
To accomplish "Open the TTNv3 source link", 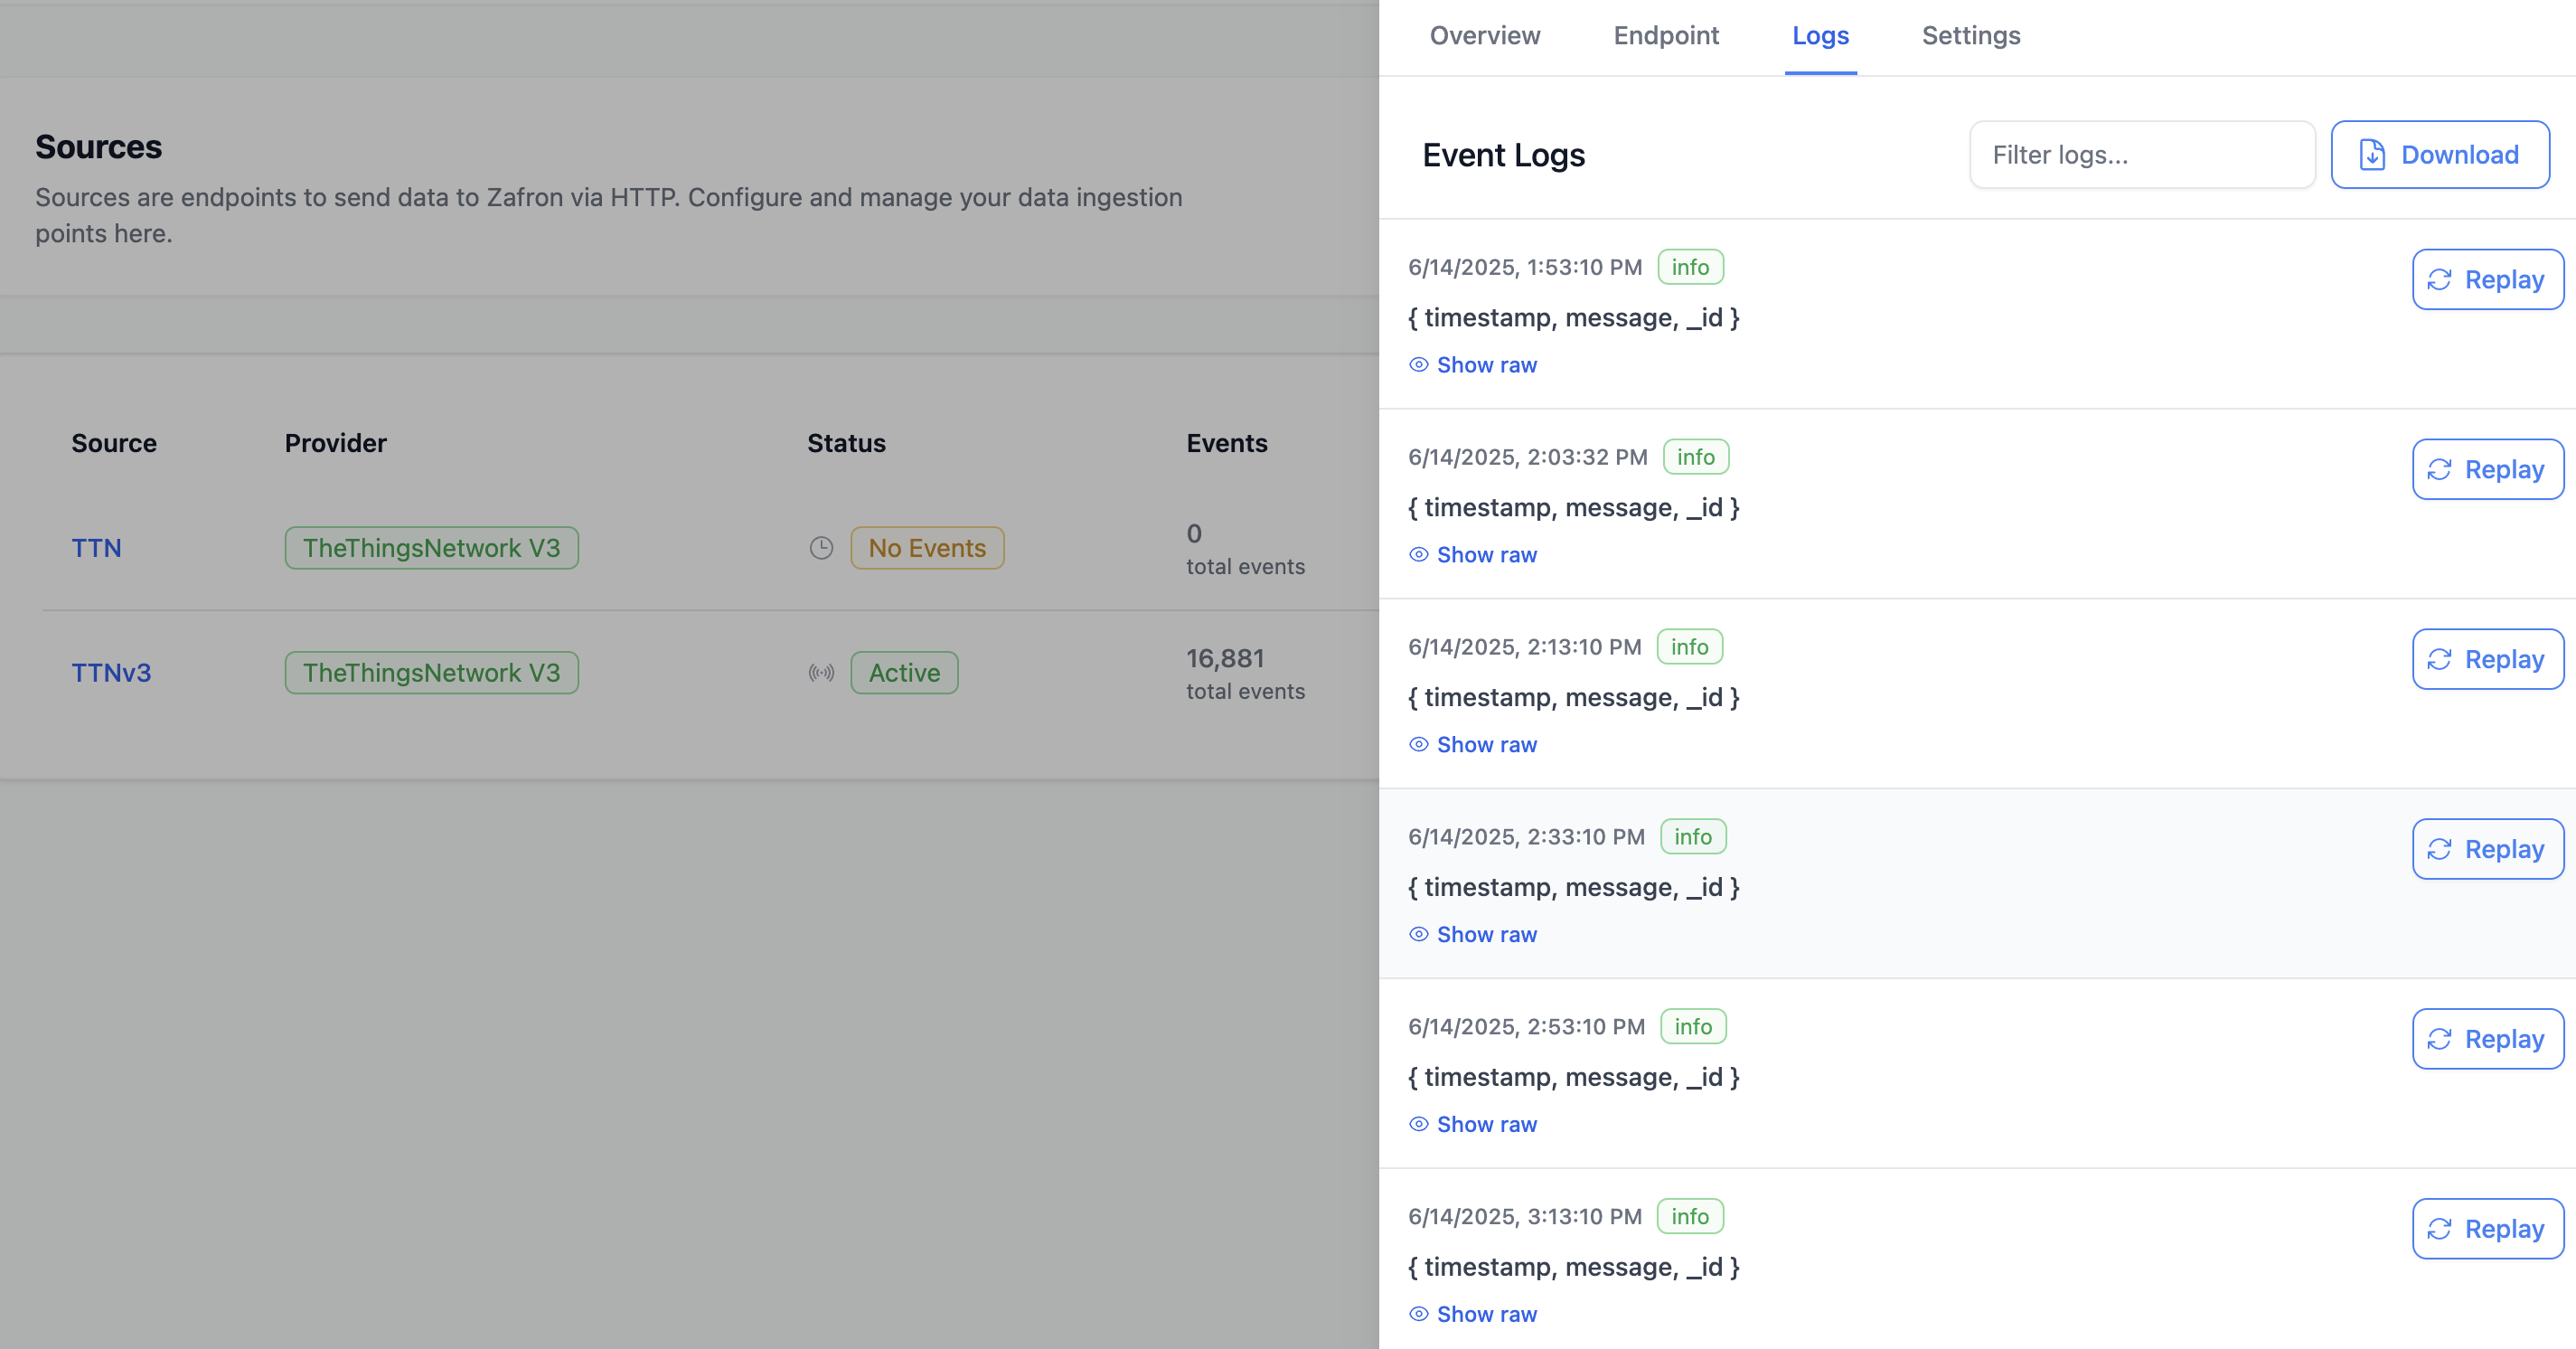I will tap(111, 673).
